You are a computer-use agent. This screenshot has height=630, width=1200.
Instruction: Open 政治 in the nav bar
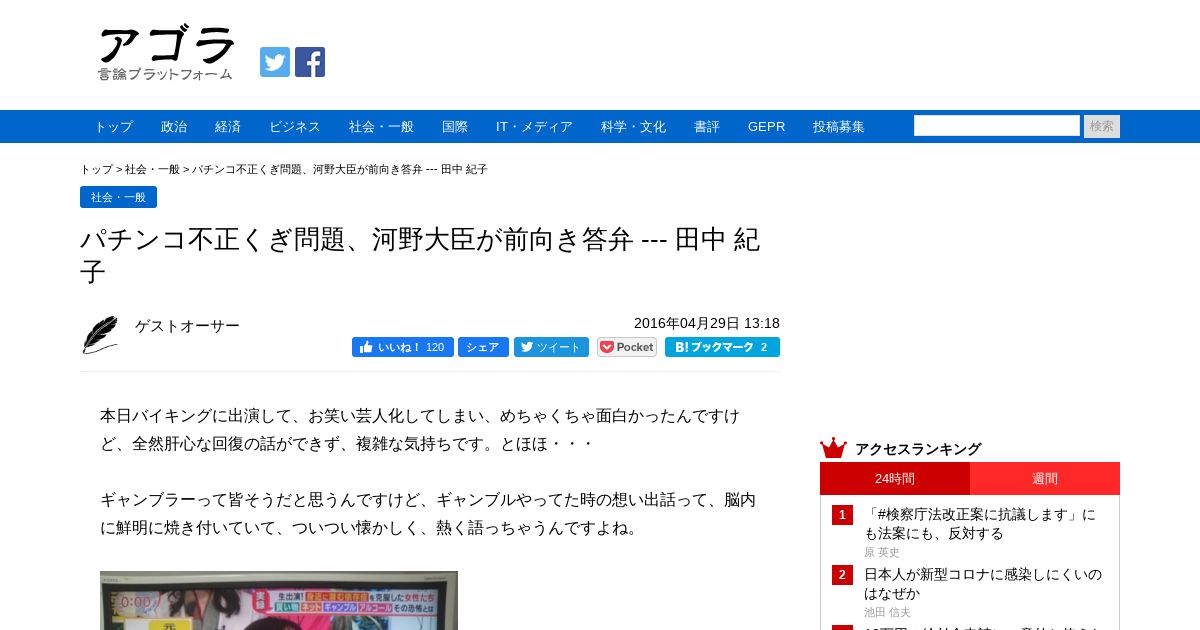(174, 127)
